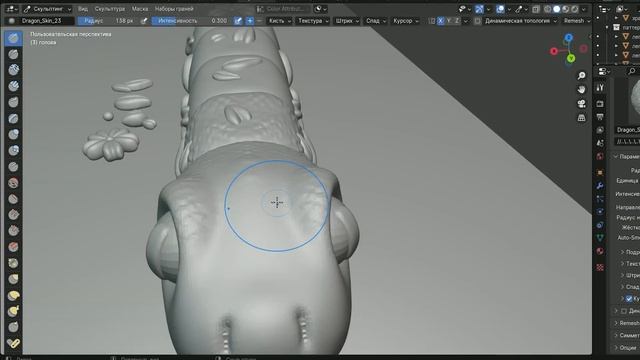The image size is (640, 360).
Task: Select the Layer sculpt brush tool
Action: click(13, 118)
